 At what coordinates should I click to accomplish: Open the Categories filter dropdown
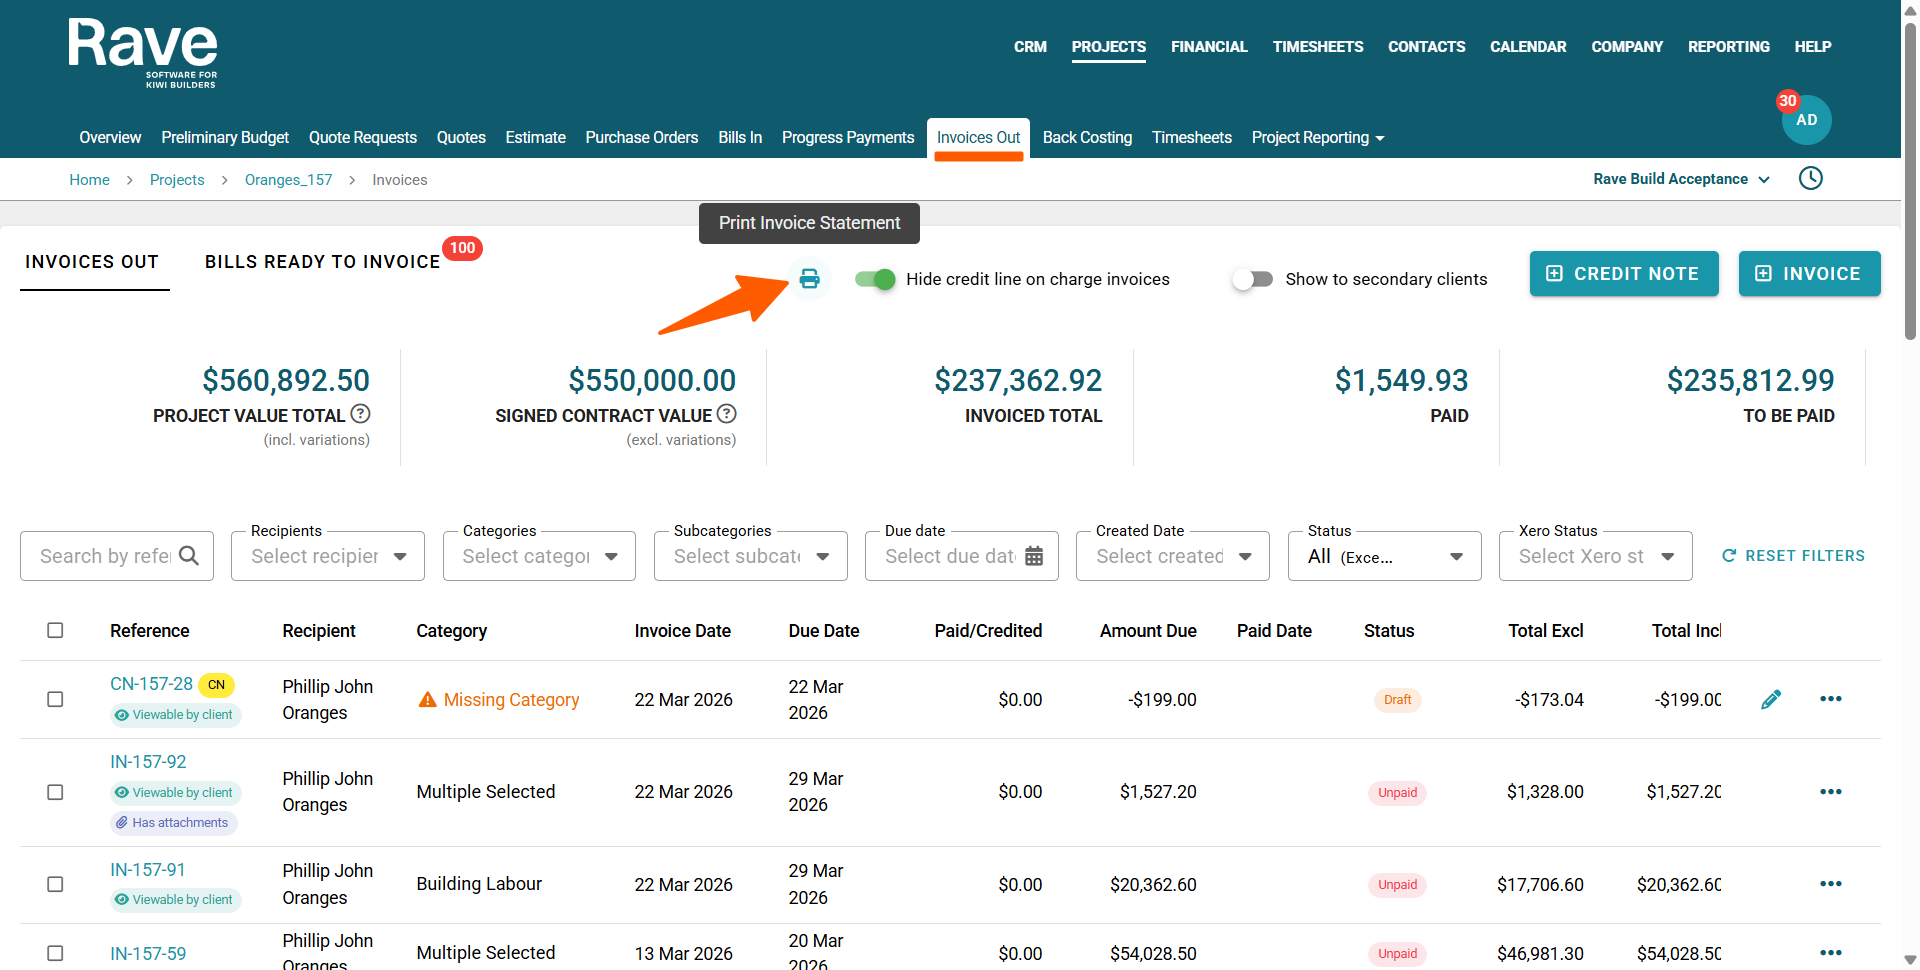(x=539, y=556)
